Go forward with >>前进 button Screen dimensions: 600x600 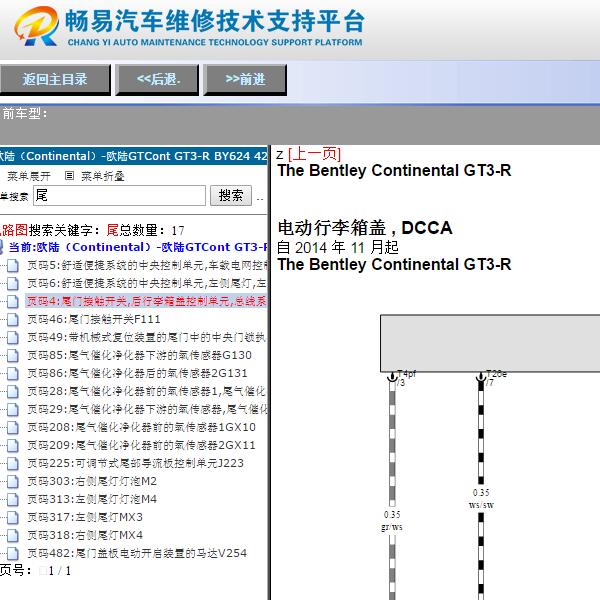click(245, 80)
